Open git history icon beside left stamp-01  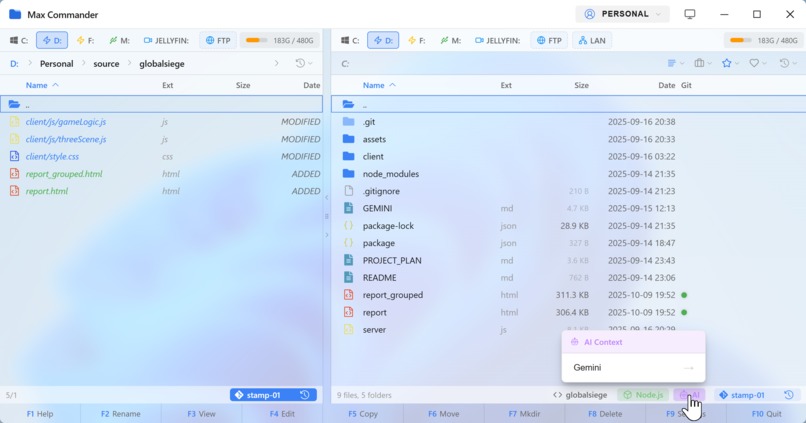pos(305,395)
